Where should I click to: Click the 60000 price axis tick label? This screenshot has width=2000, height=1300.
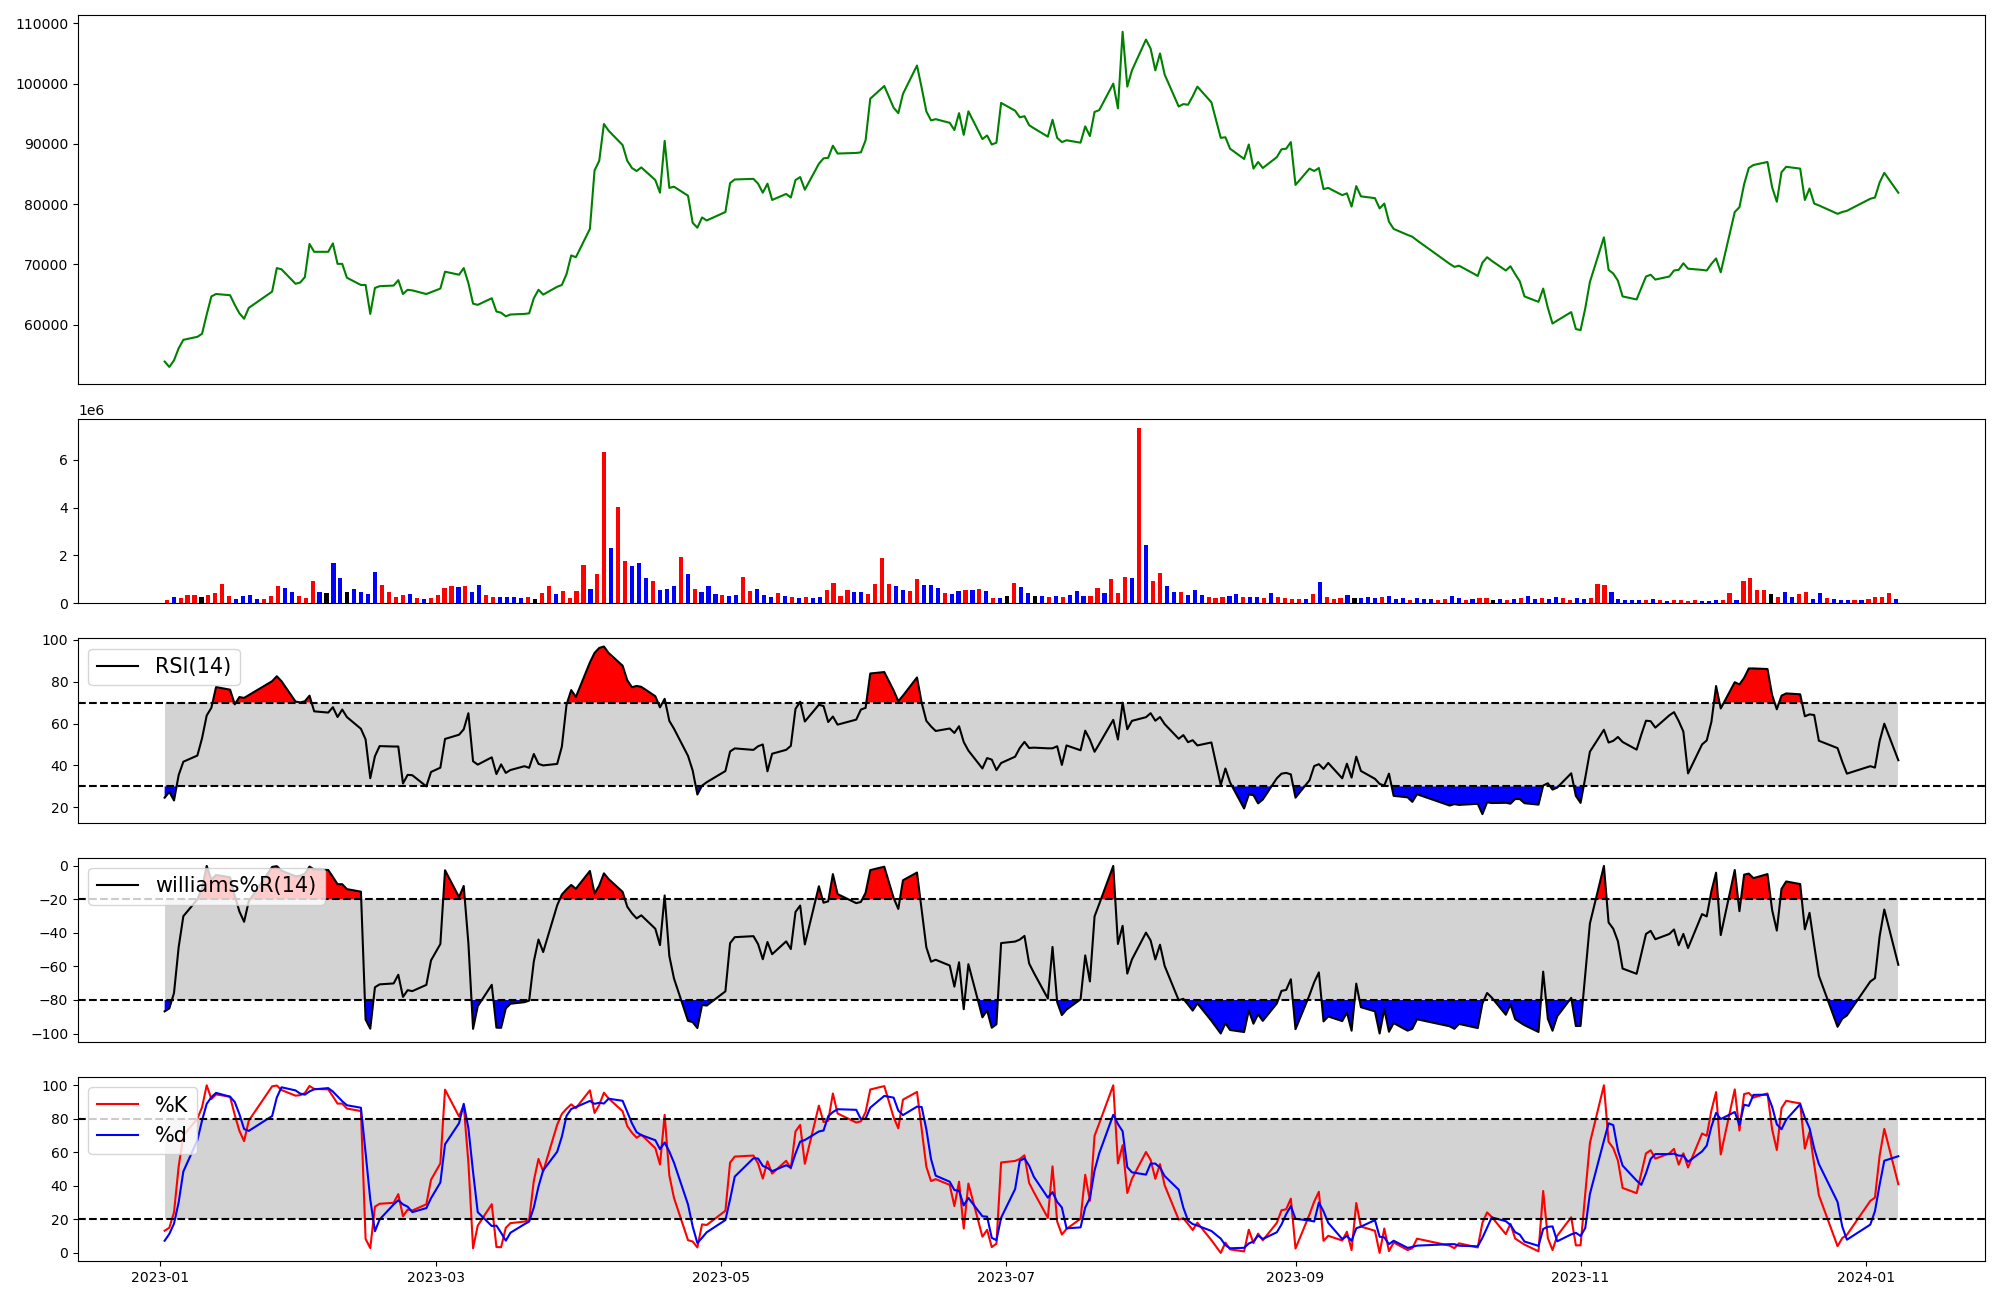[46, 325]
